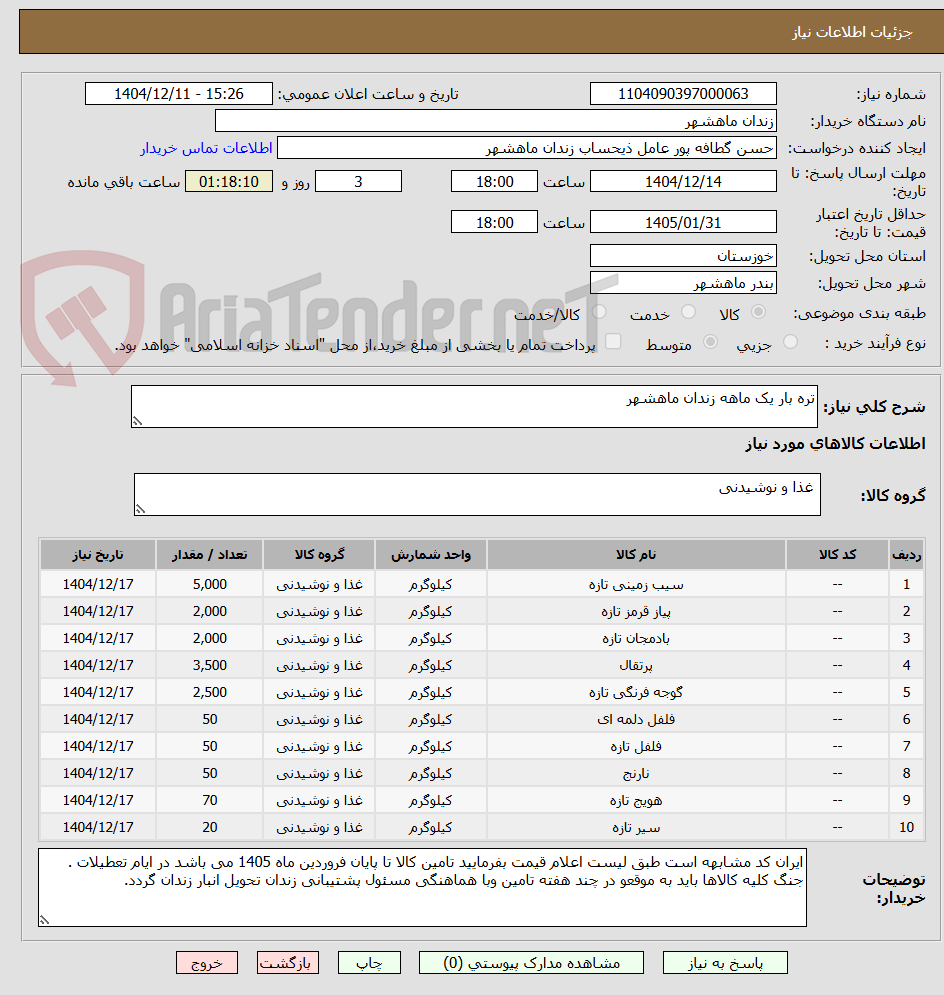The width and height of the screenshot is (944, 995).
Task: Click the پاسخ به نیاز button
Action: (x=725, y=963)
